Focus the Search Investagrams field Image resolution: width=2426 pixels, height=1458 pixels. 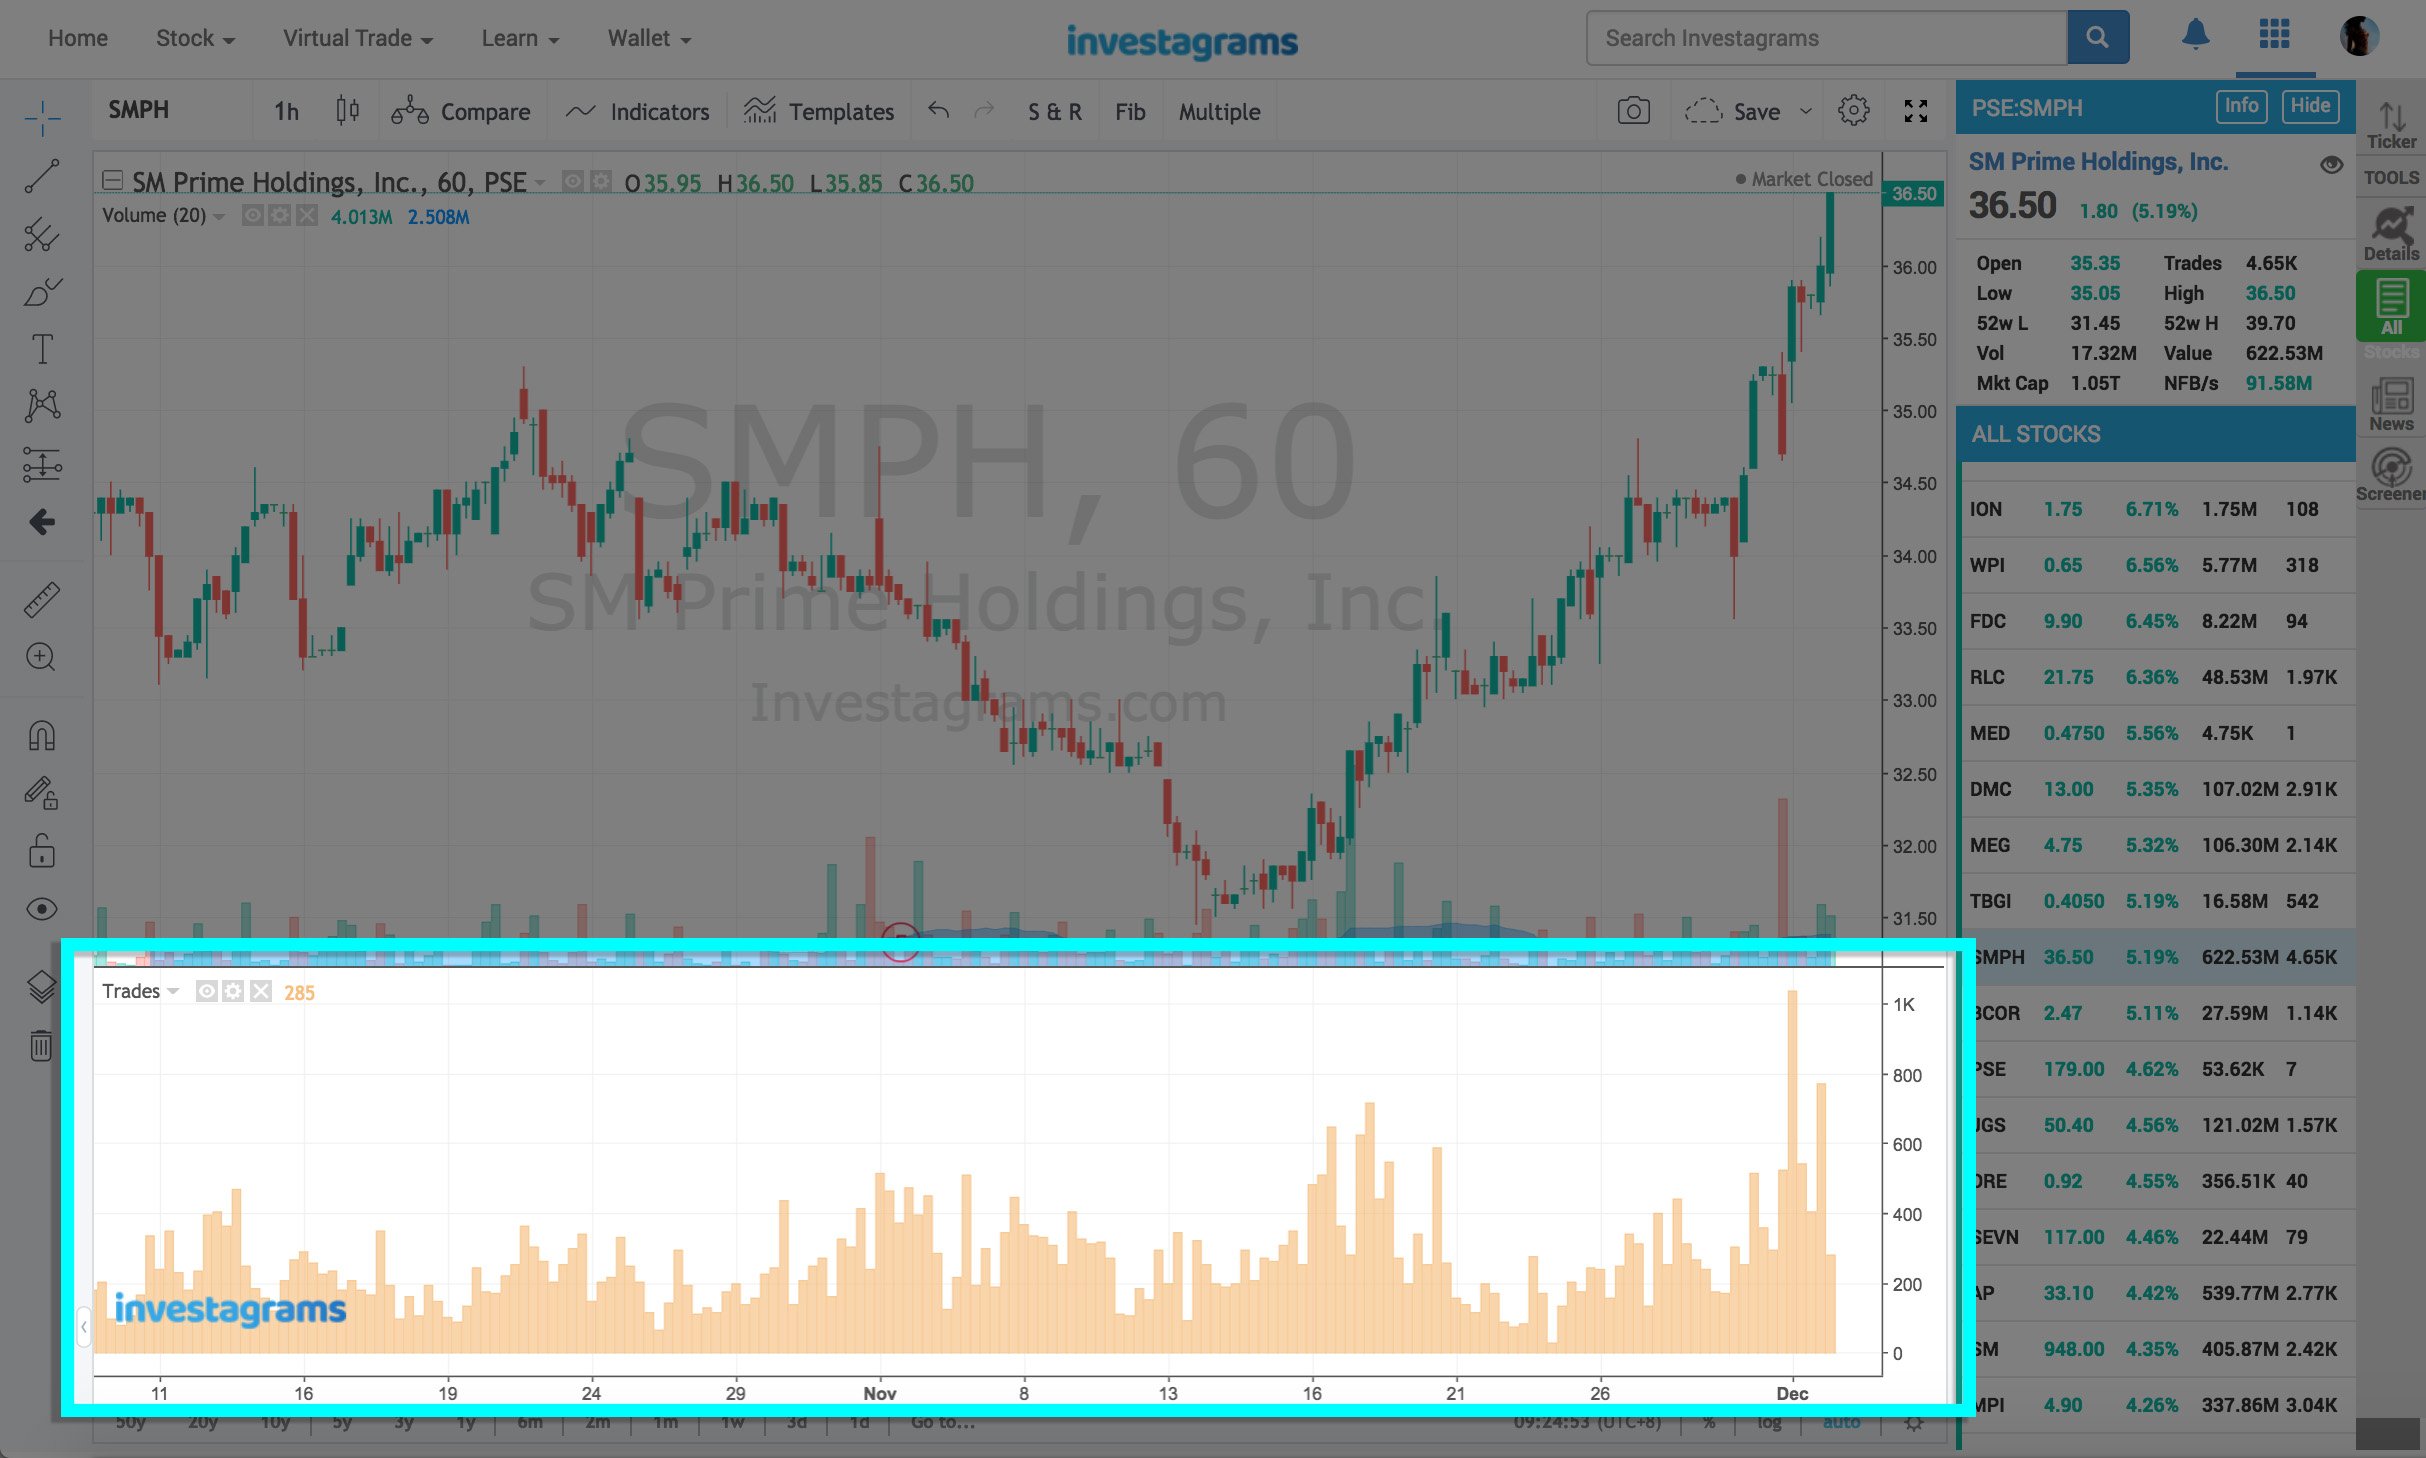[1826, 38]
